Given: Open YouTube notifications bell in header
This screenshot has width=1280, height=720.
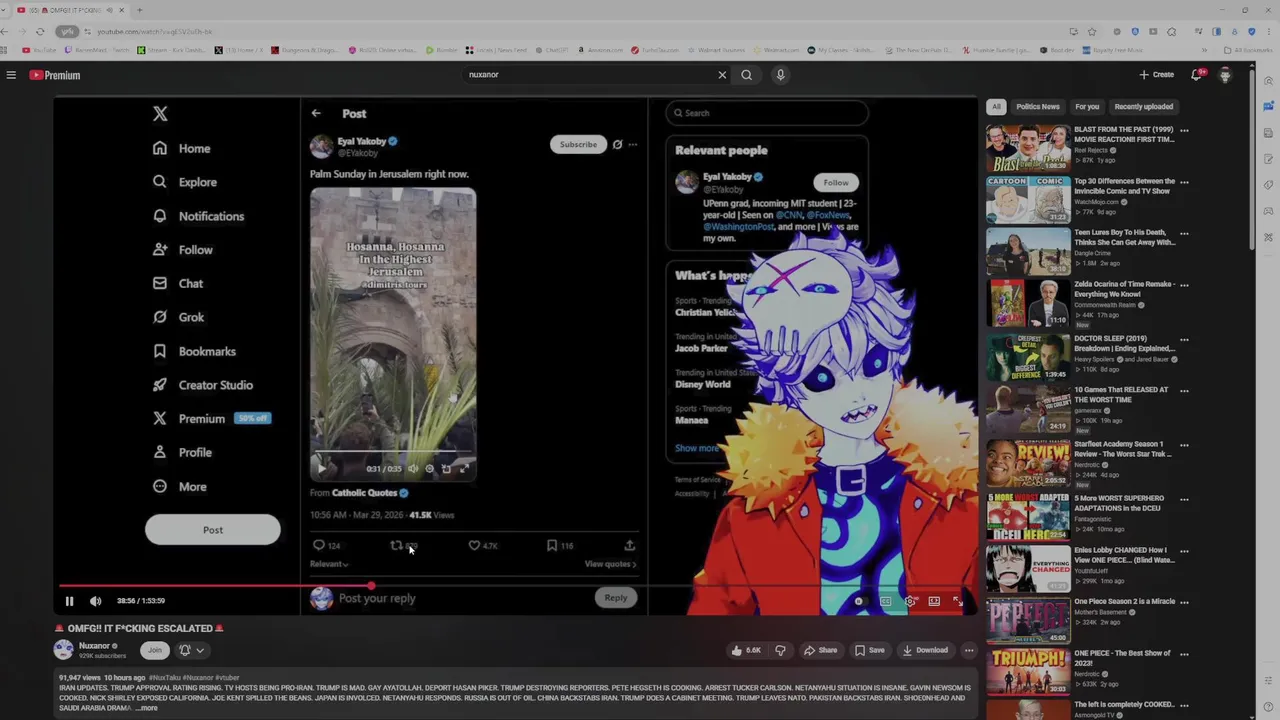Looking at the screenshot, I should point(1197,75).
